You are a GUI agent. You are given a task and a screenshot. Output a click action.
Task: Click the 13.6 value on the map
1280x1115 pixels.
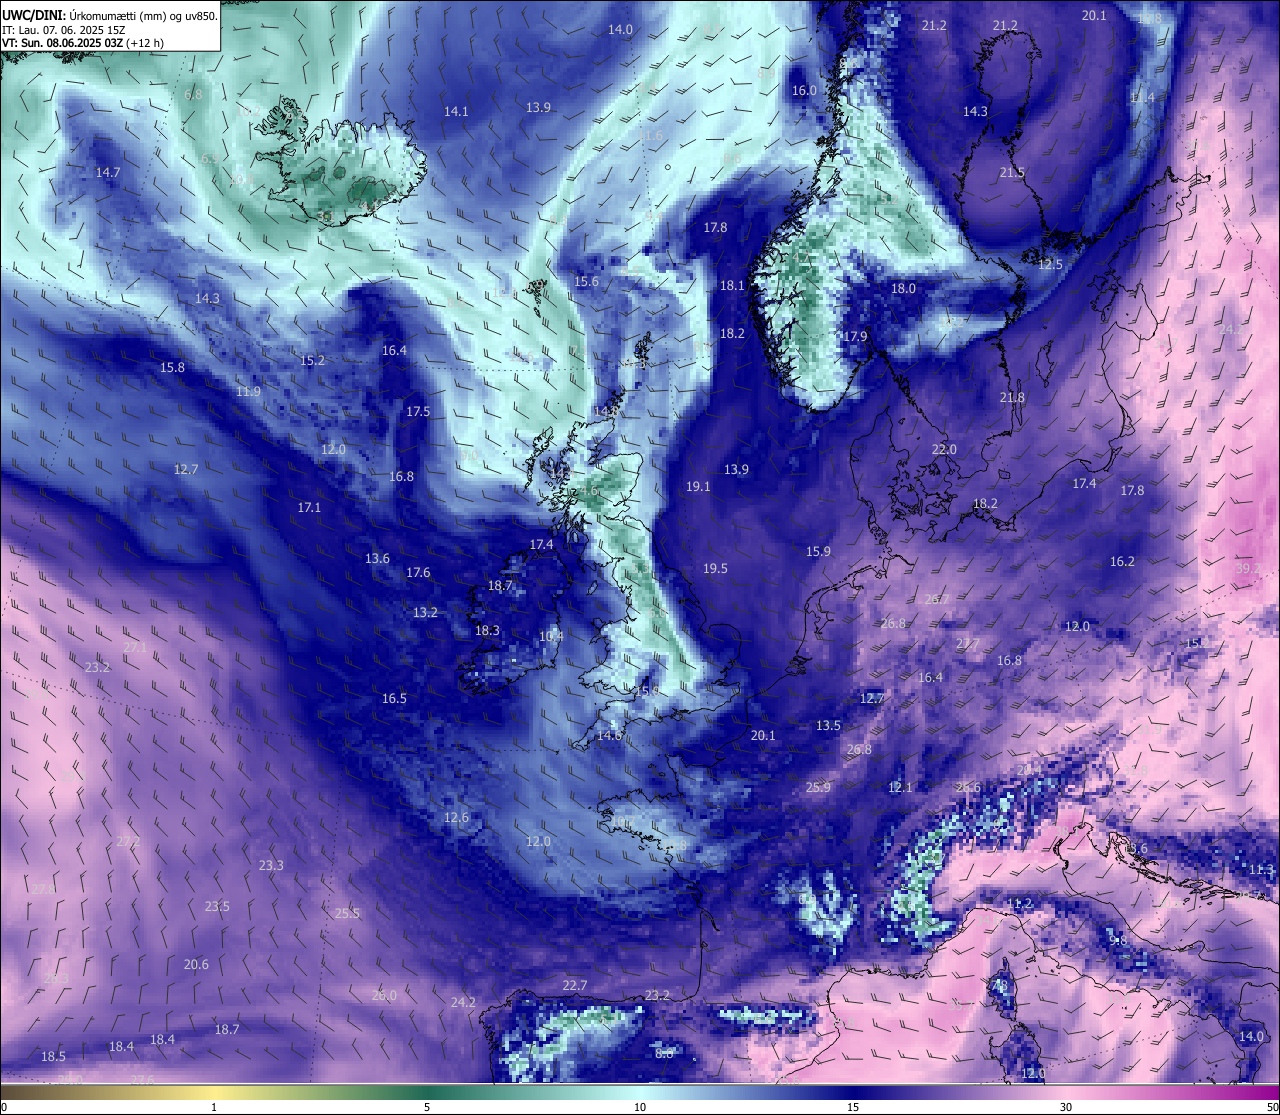point(377,559)
